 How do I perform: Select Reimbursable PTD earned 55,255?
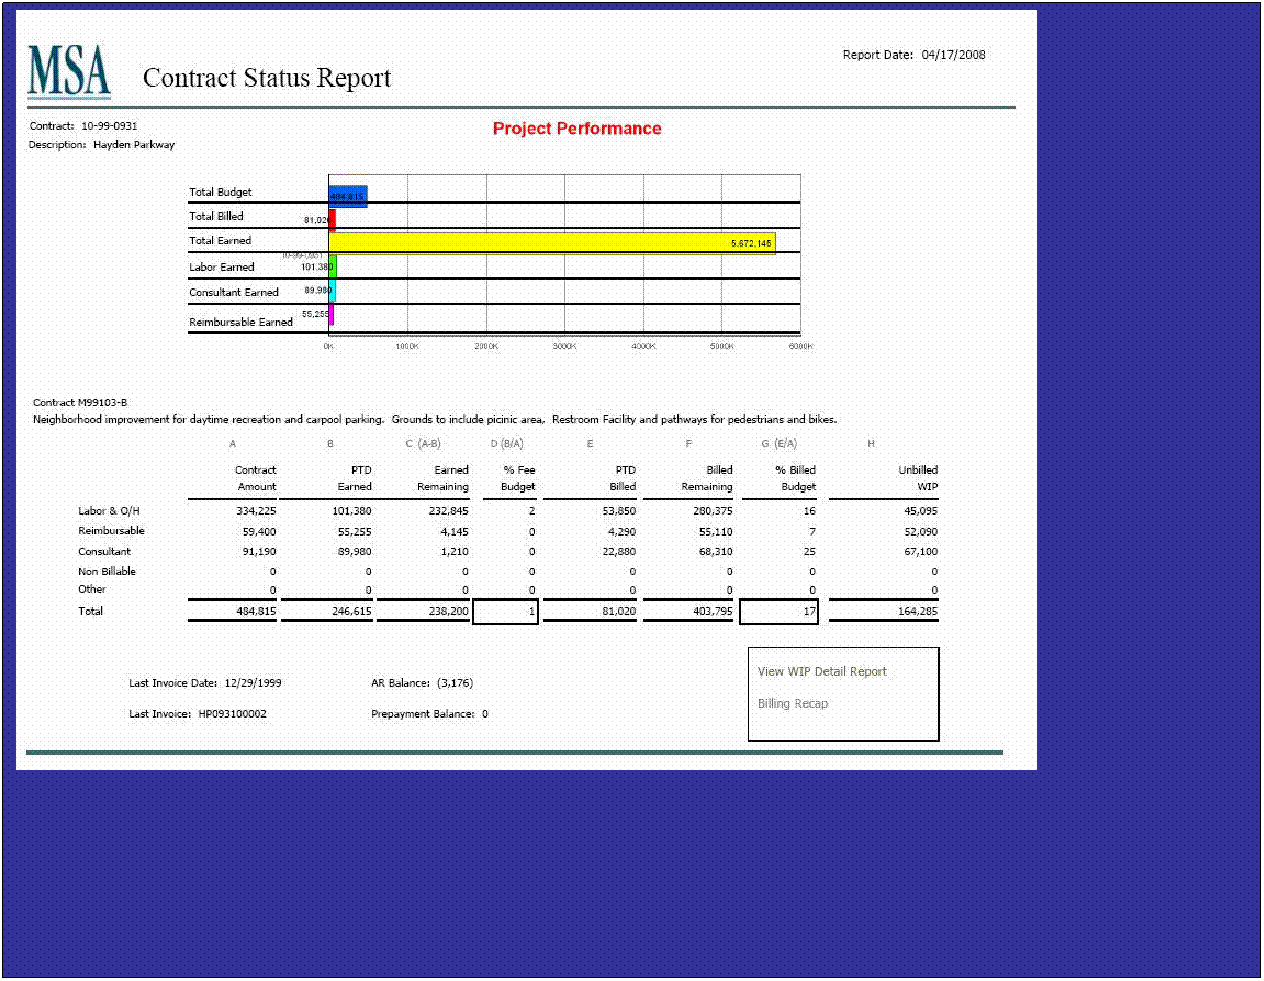(355, 532)
